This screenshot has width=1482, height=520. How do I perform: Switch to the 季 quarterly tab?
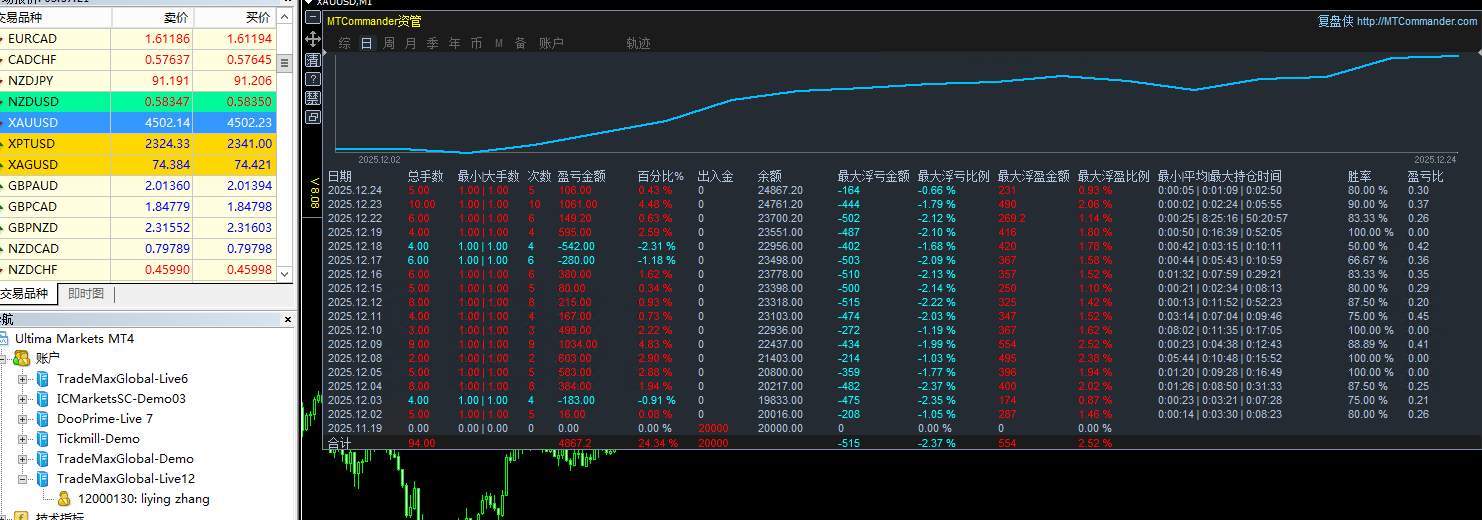point(433,43)
